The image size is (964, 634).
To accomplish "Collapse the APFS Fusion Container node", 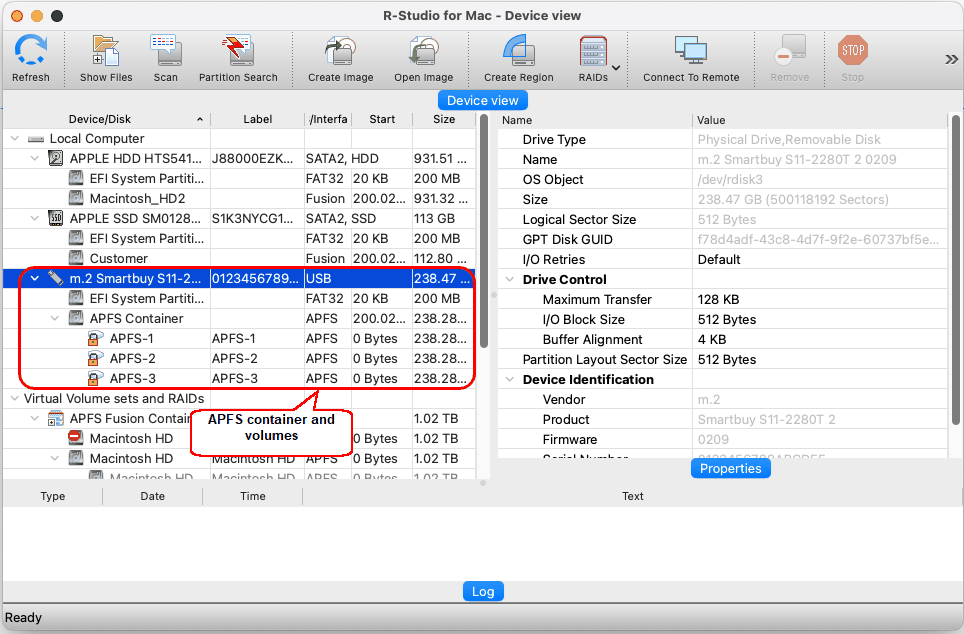I will tap(35, 419).
